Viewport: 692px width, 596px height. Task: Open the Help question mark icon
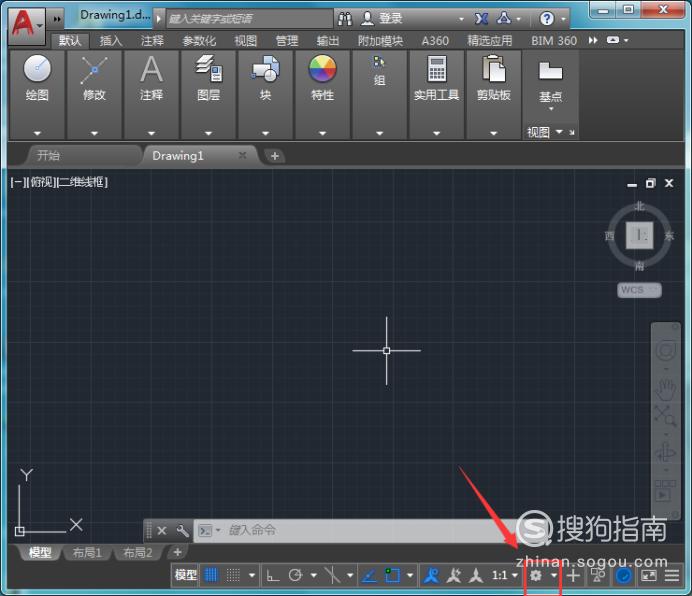[547, 19]
